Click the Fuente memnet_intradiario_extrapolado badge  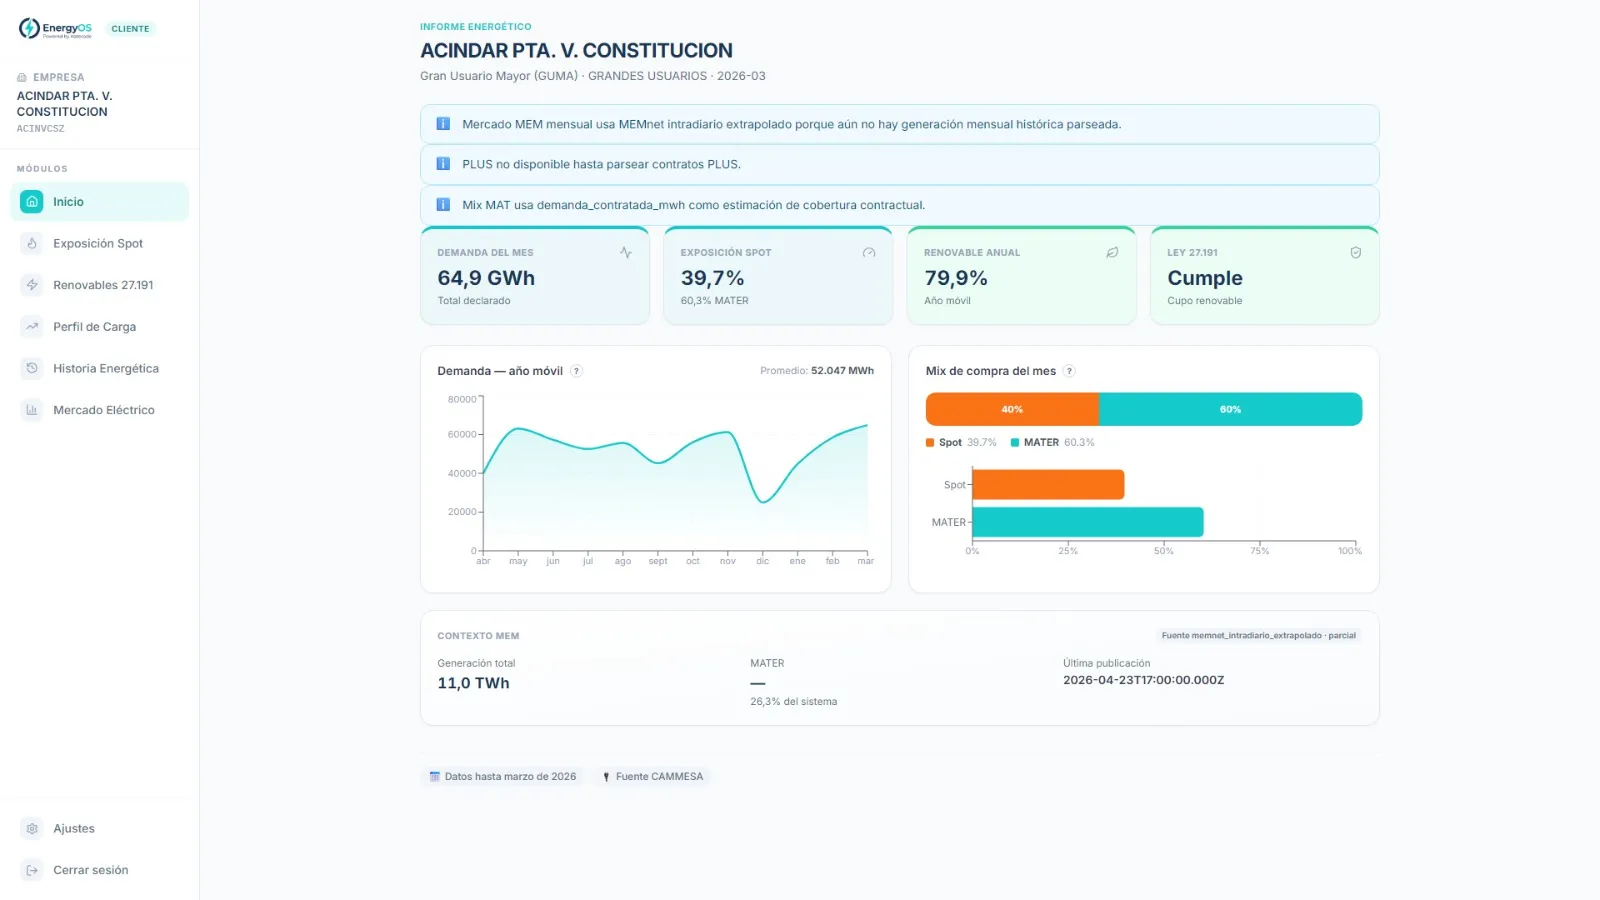point(1258,636)
